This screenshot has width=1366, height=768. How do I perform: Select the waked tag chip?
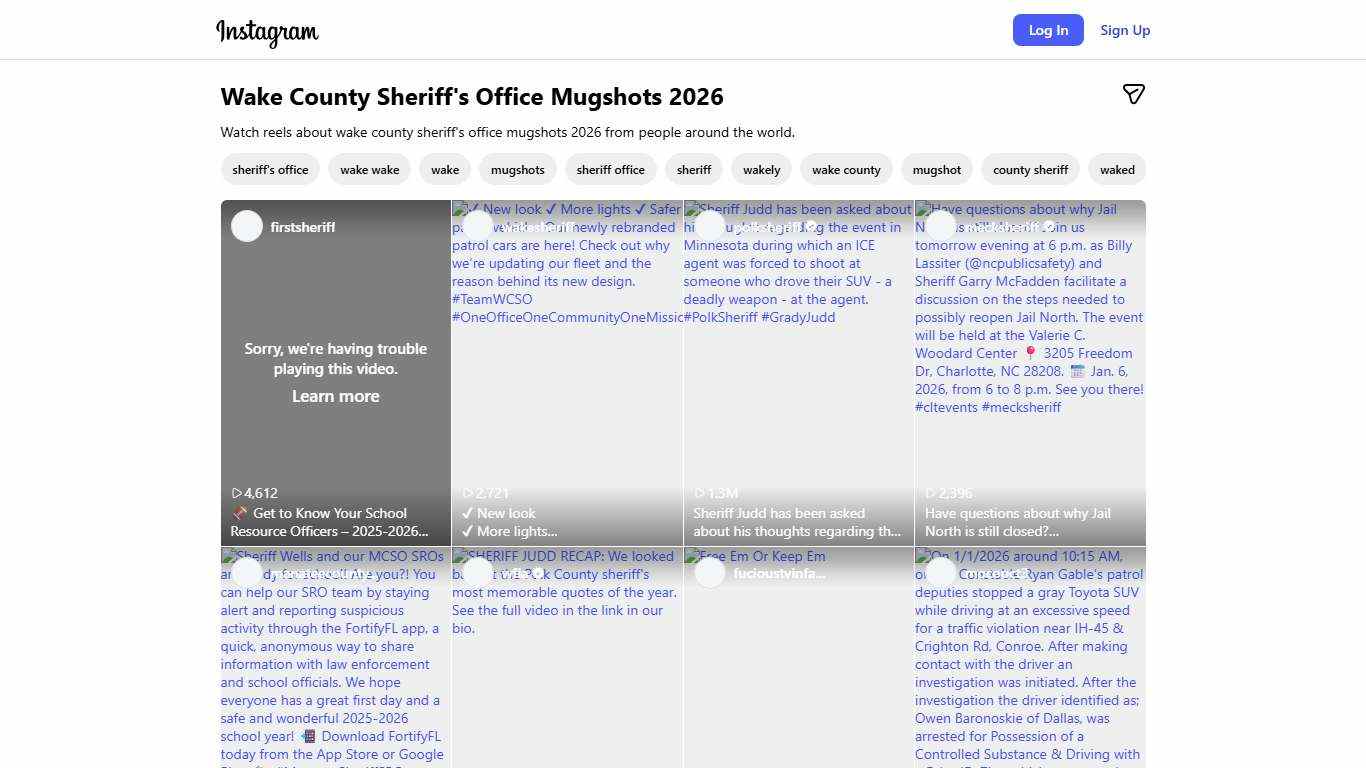click(x=1117, y=169)
